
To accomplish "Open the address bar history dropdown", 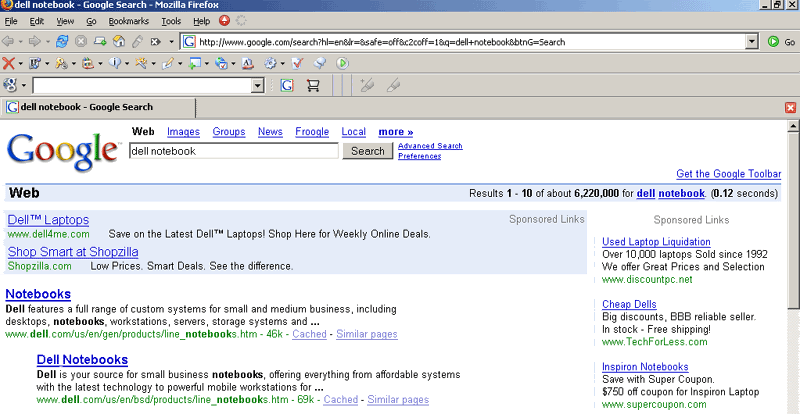I will tap(752, 42).
